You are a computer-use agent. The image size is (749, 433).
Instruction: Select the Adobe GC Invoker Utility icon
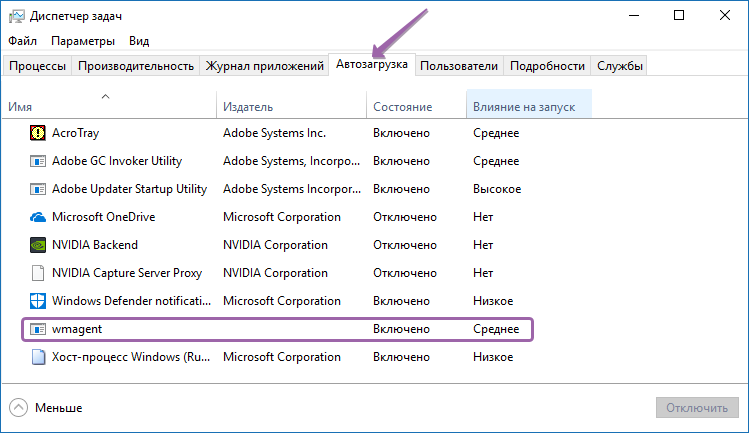point(38,160)
